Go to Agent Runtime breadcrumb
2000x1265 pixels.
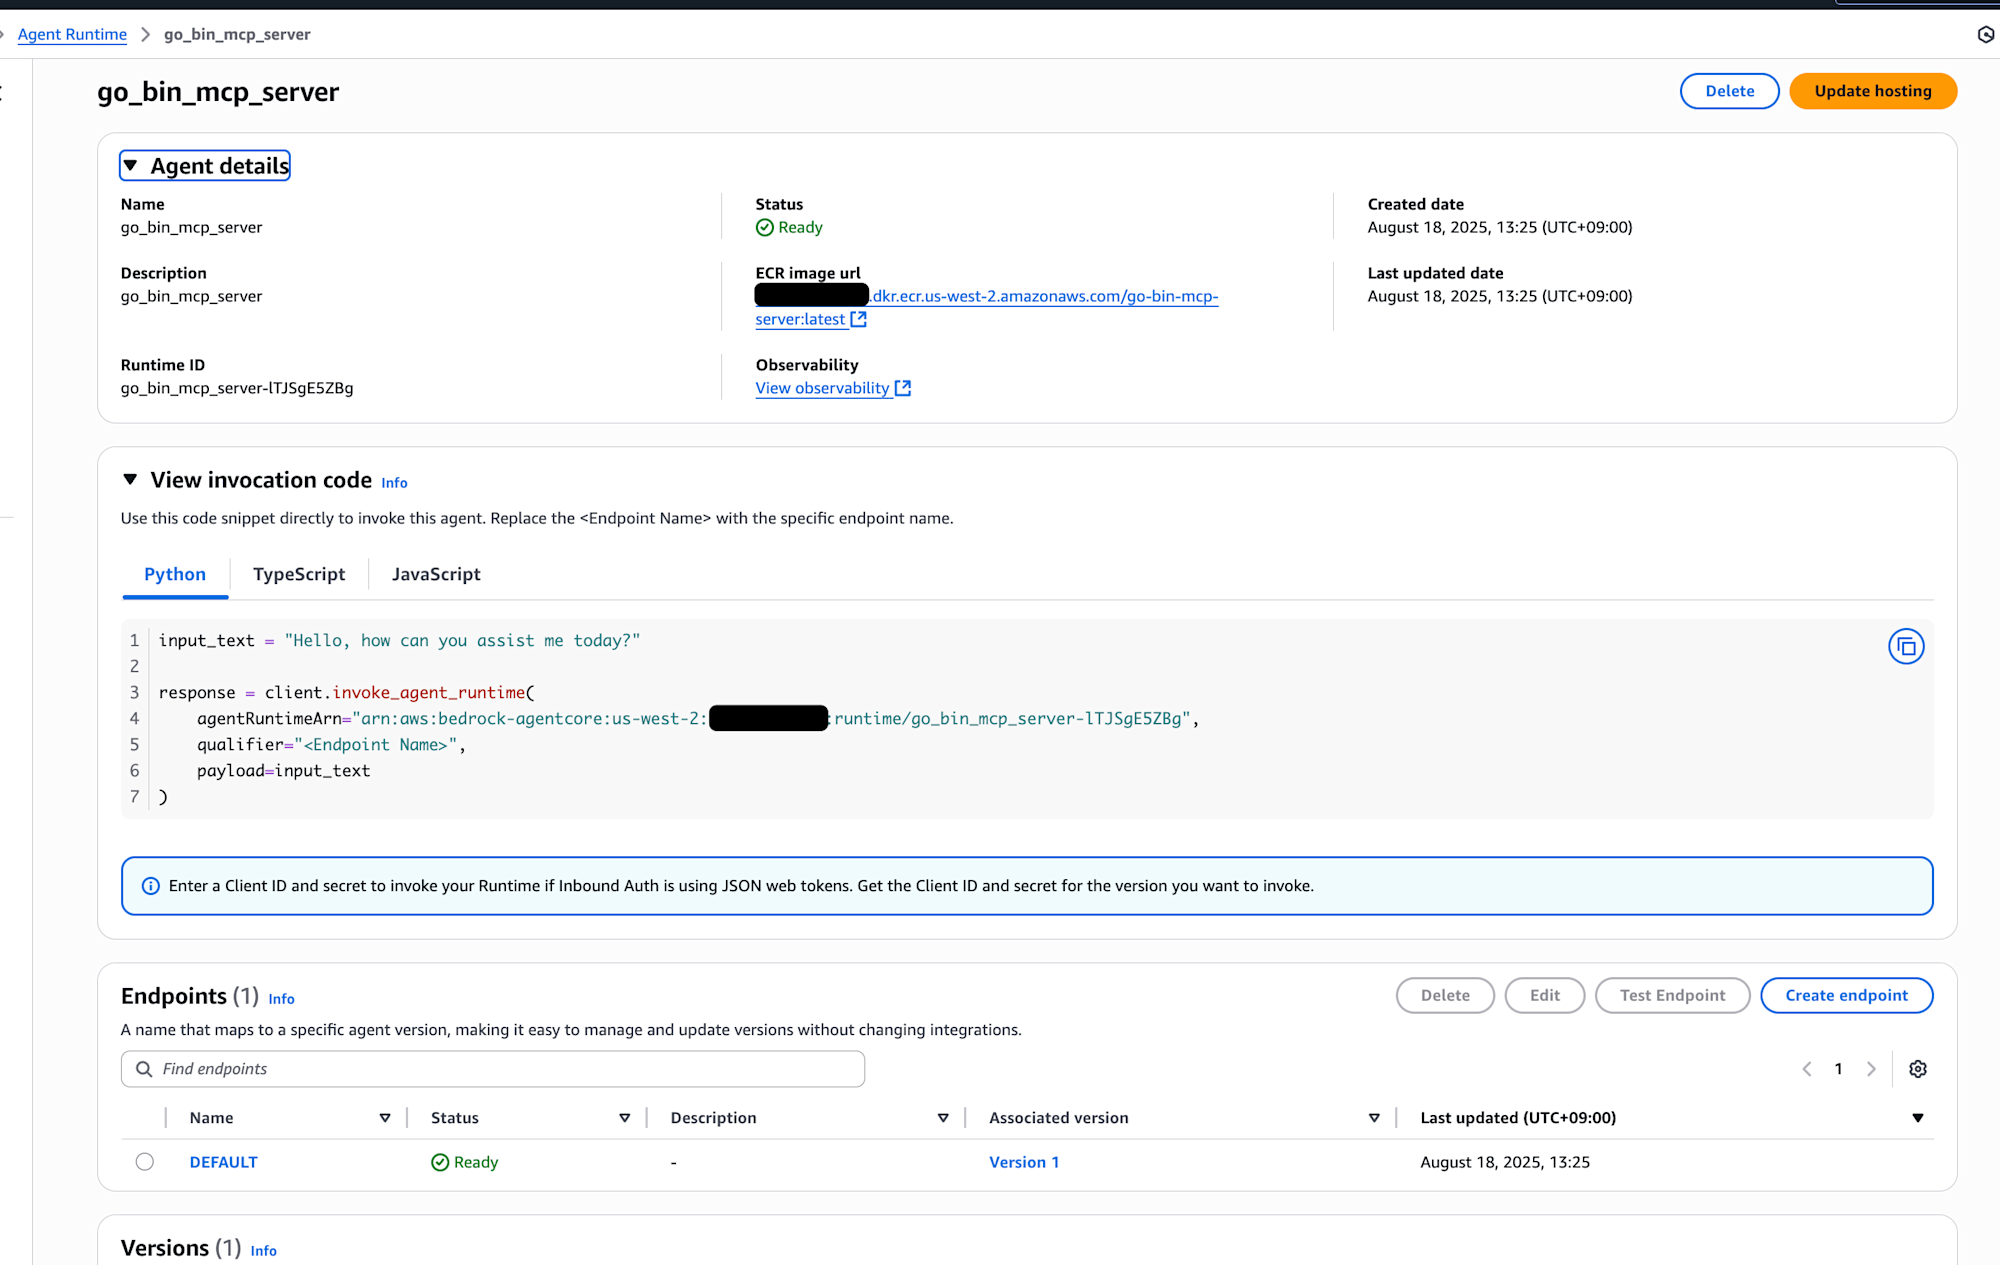pyautogui.click(x=72, y=34)
